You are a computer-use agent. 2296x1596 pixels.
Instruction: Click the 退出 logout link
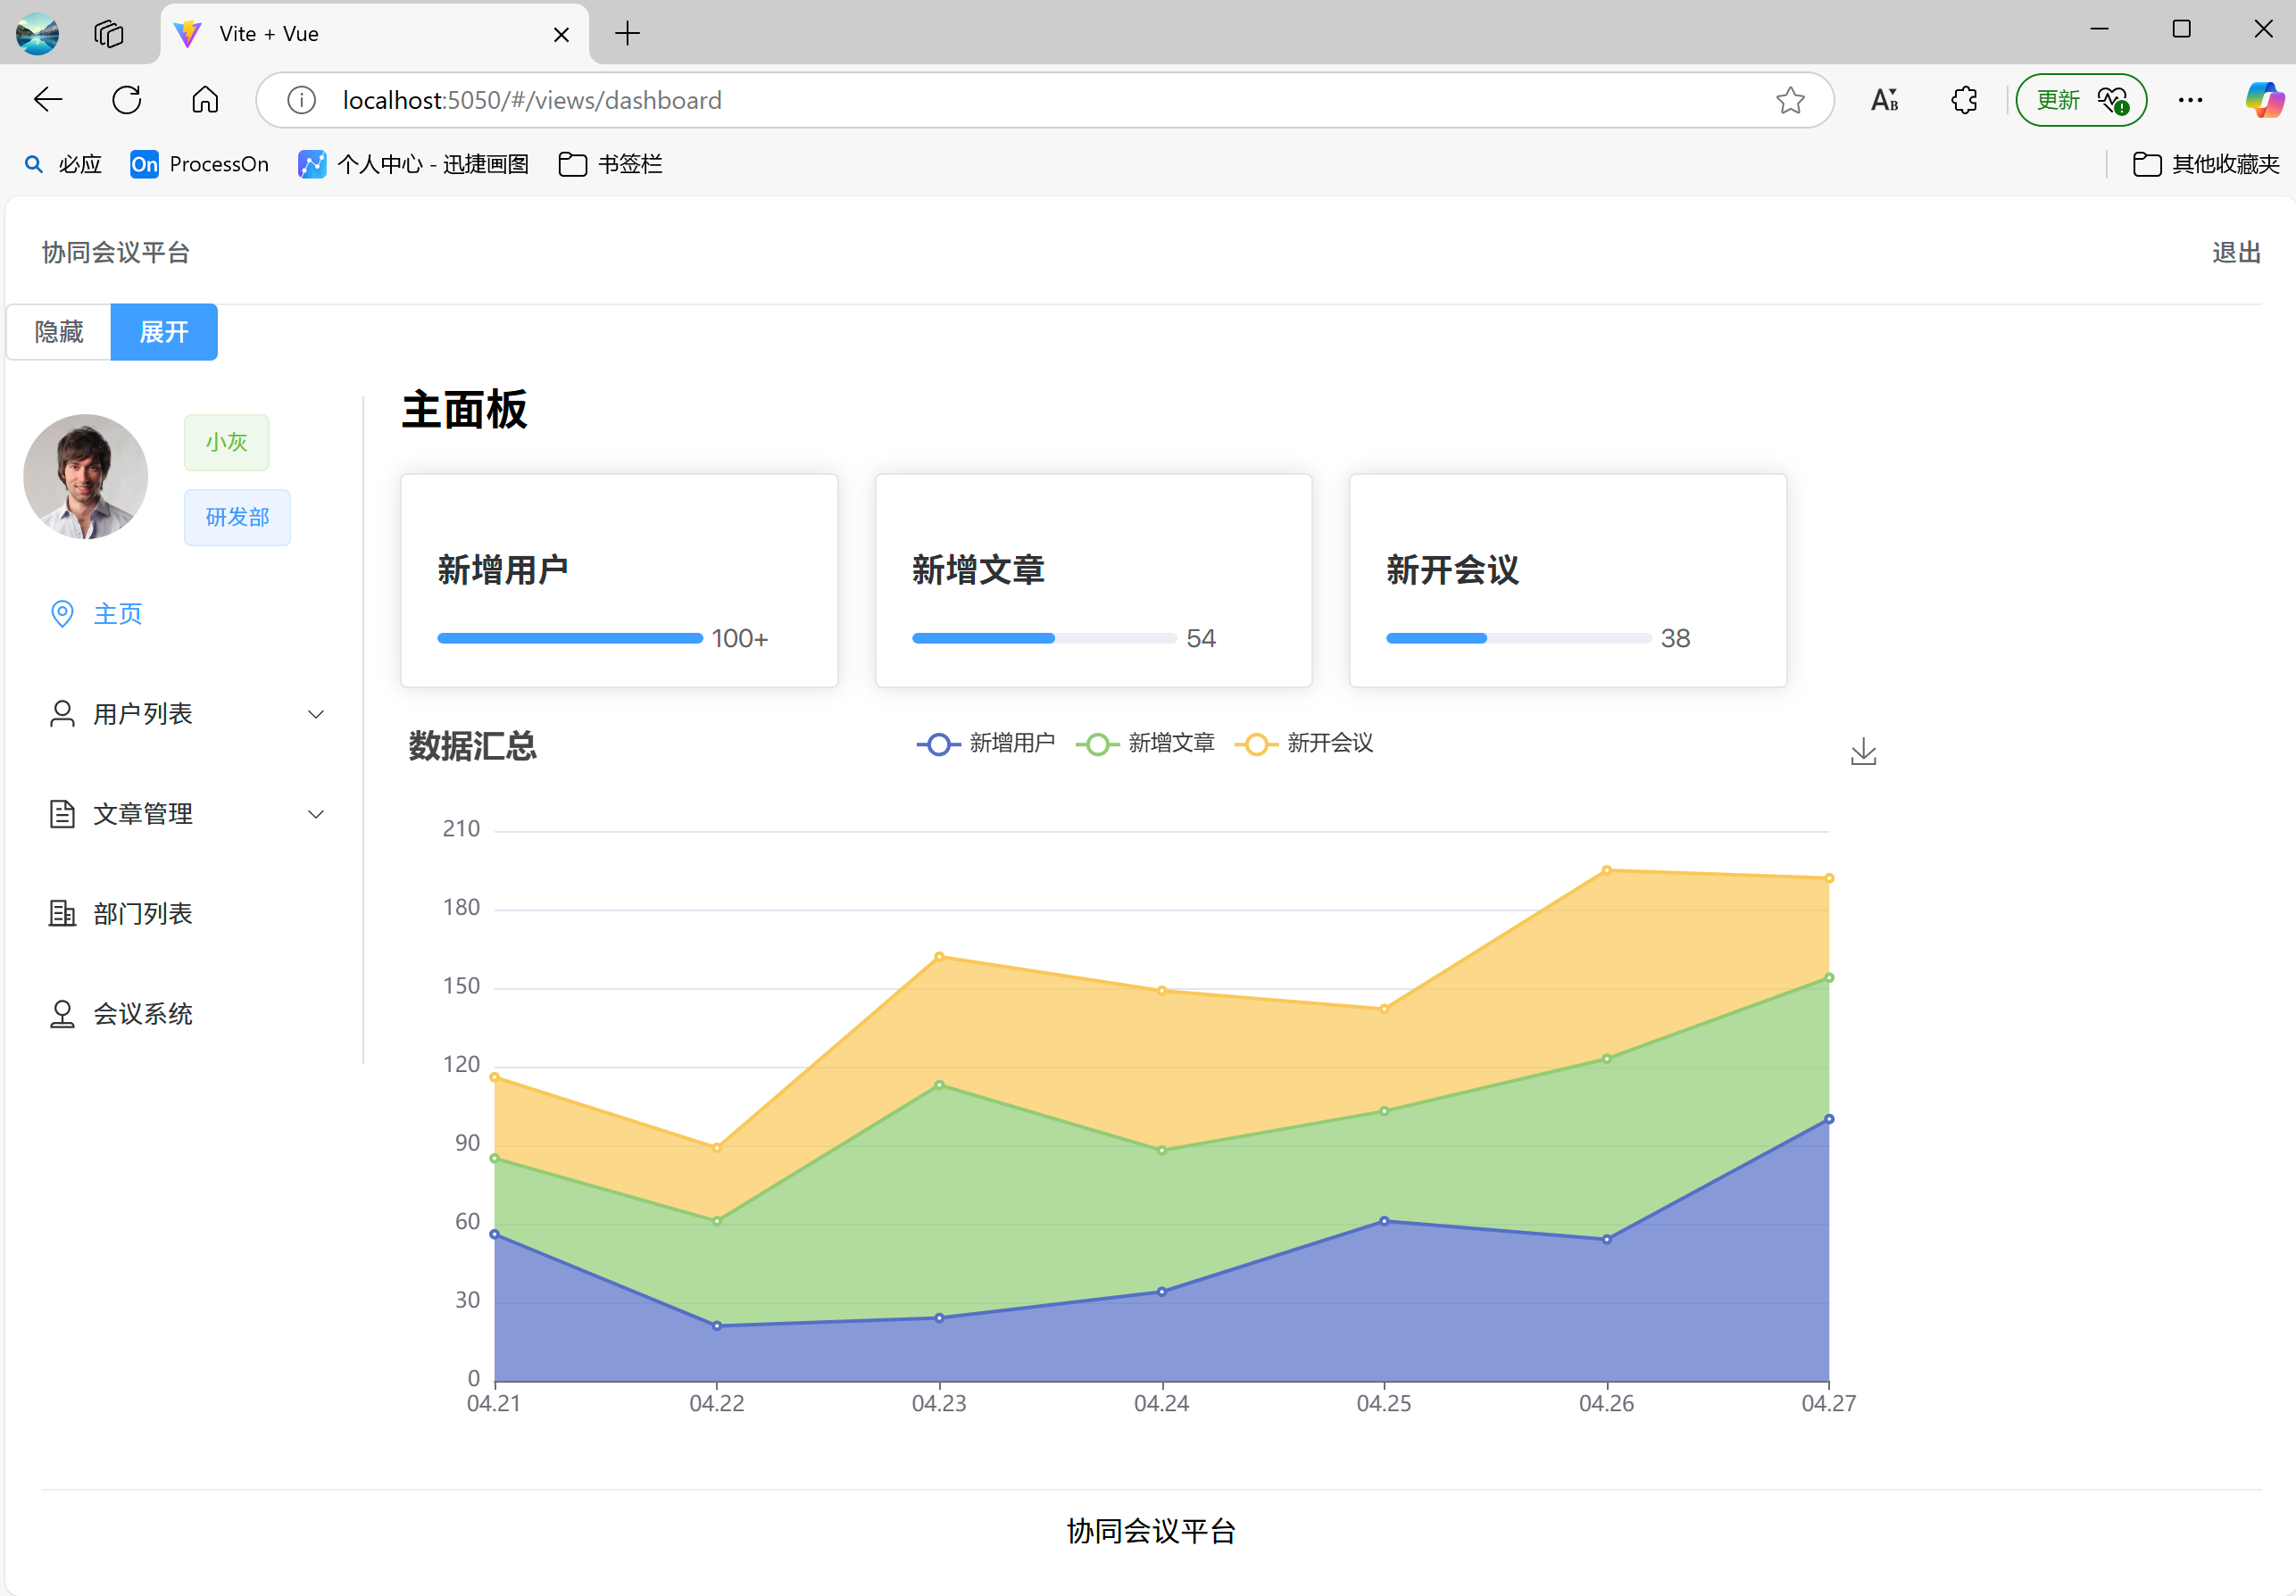tap(2236, 253)
